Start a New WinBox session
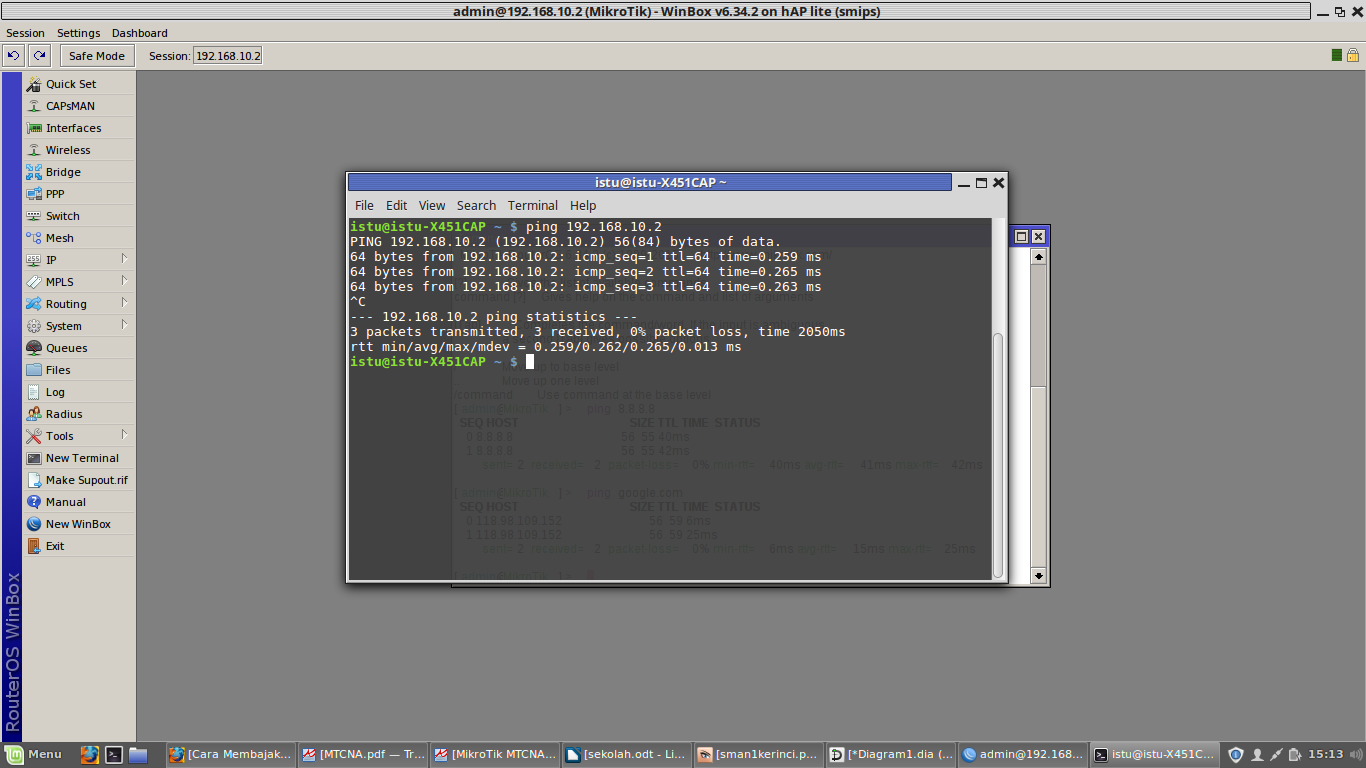 click(79, 524)
